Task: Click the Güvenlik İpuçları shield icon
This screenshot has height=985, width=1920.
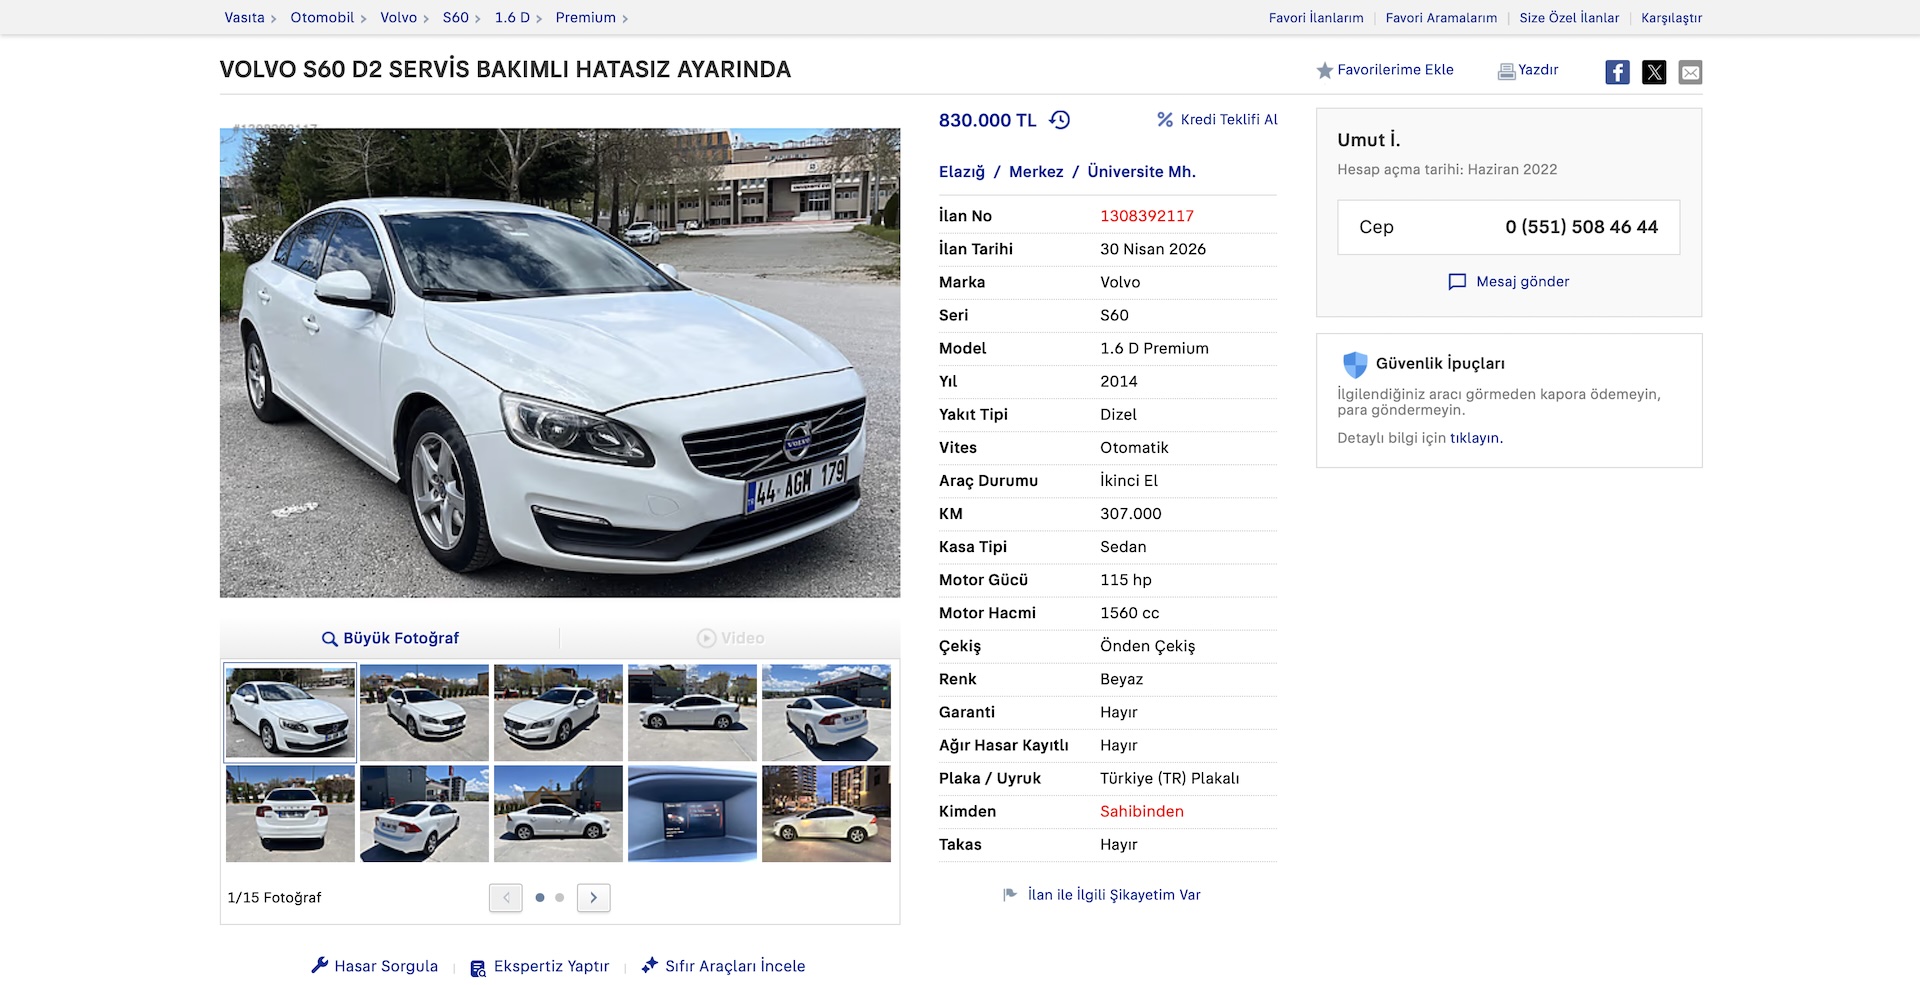Action: [1355, 364]
